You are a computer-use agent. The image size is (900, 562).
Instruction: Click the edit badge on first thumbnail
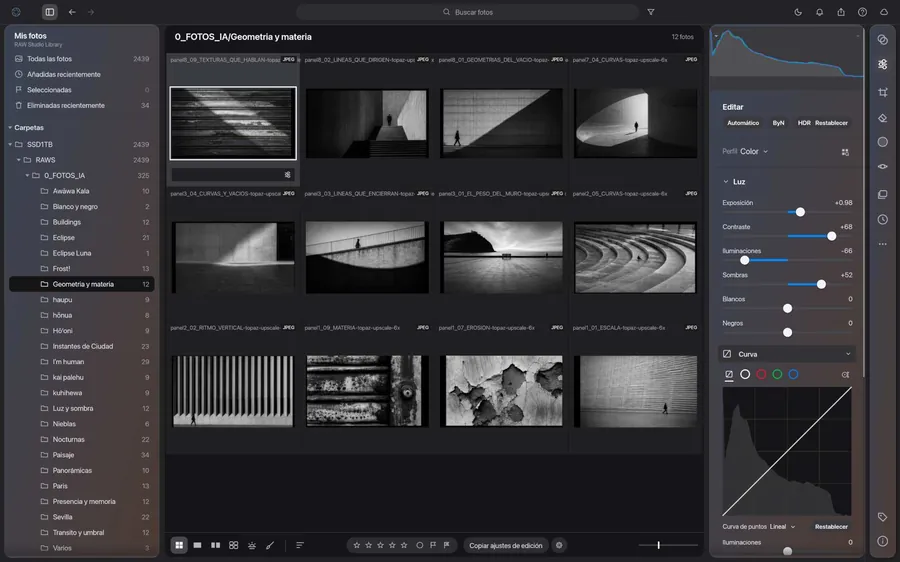click(288, 175)
